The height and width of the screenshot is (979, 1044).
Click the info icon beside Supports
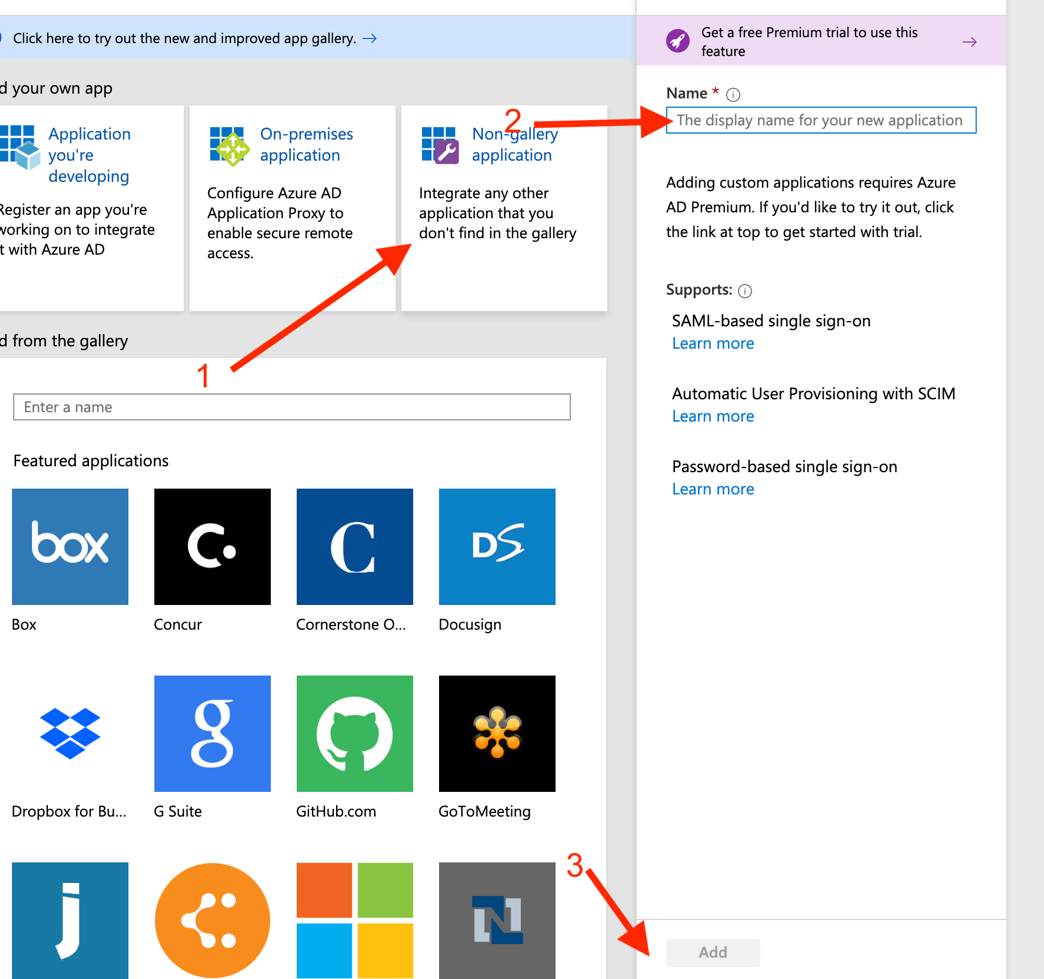[x=745, y=291]
